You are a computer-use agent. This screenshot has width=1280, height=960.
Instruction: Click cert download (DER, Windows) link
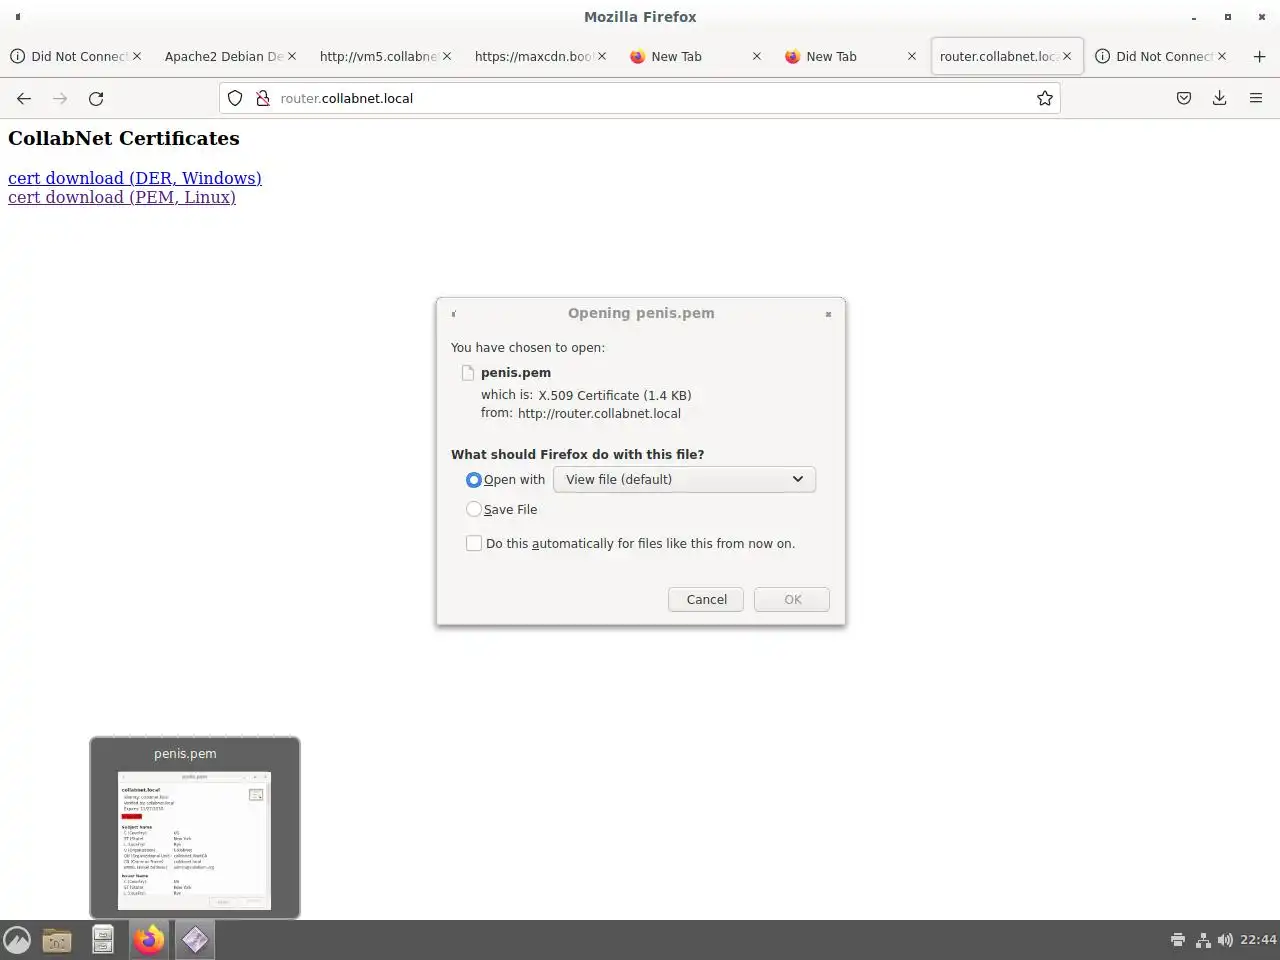(x=135, y=178)
